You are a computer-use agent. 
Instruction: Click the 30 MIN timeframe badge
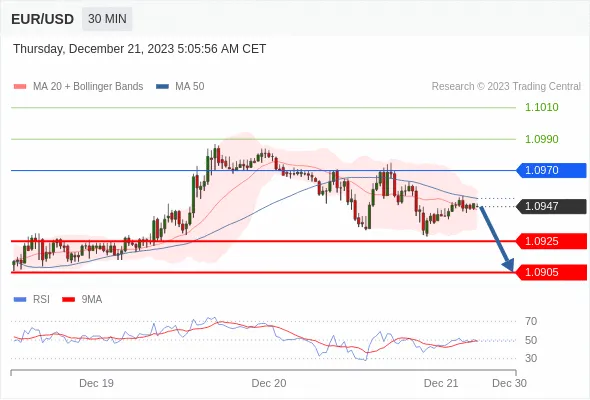(x=107, y=19)
